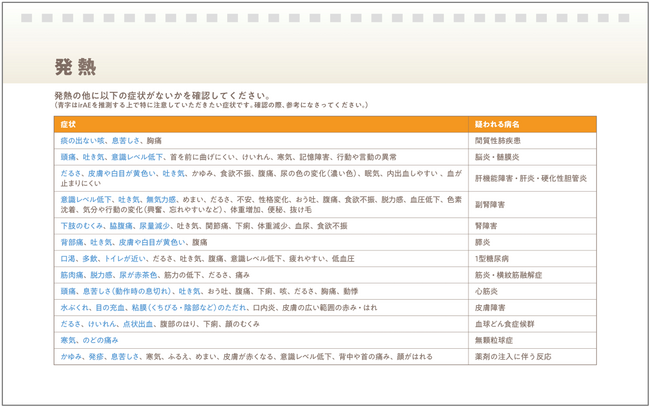Select the cell '脳炎・髄膜炎'
Screen dimensions: 650x407
click(x=532, y=157)
